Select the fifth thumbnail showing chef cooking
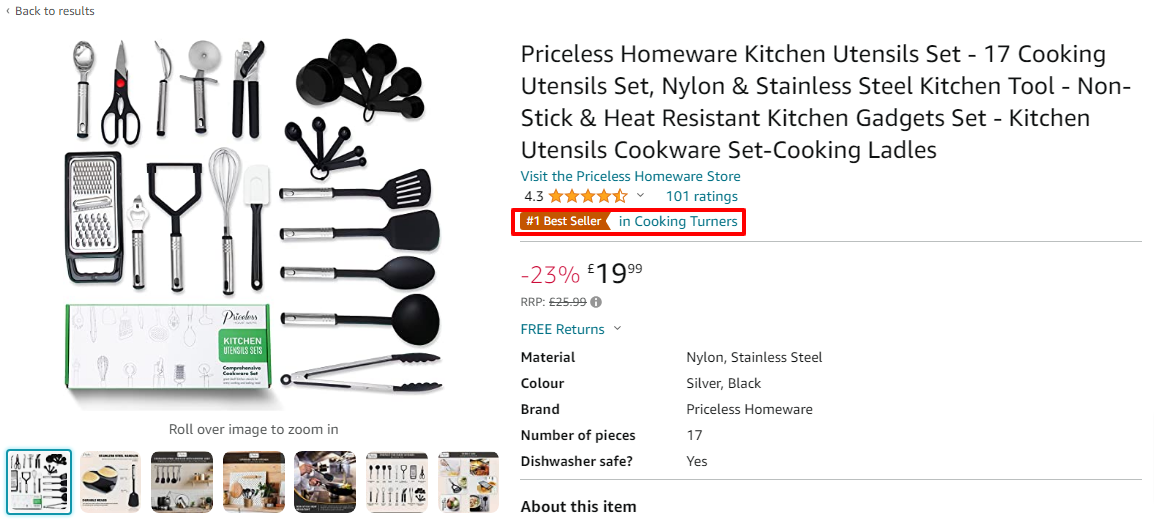 point(325,481)
